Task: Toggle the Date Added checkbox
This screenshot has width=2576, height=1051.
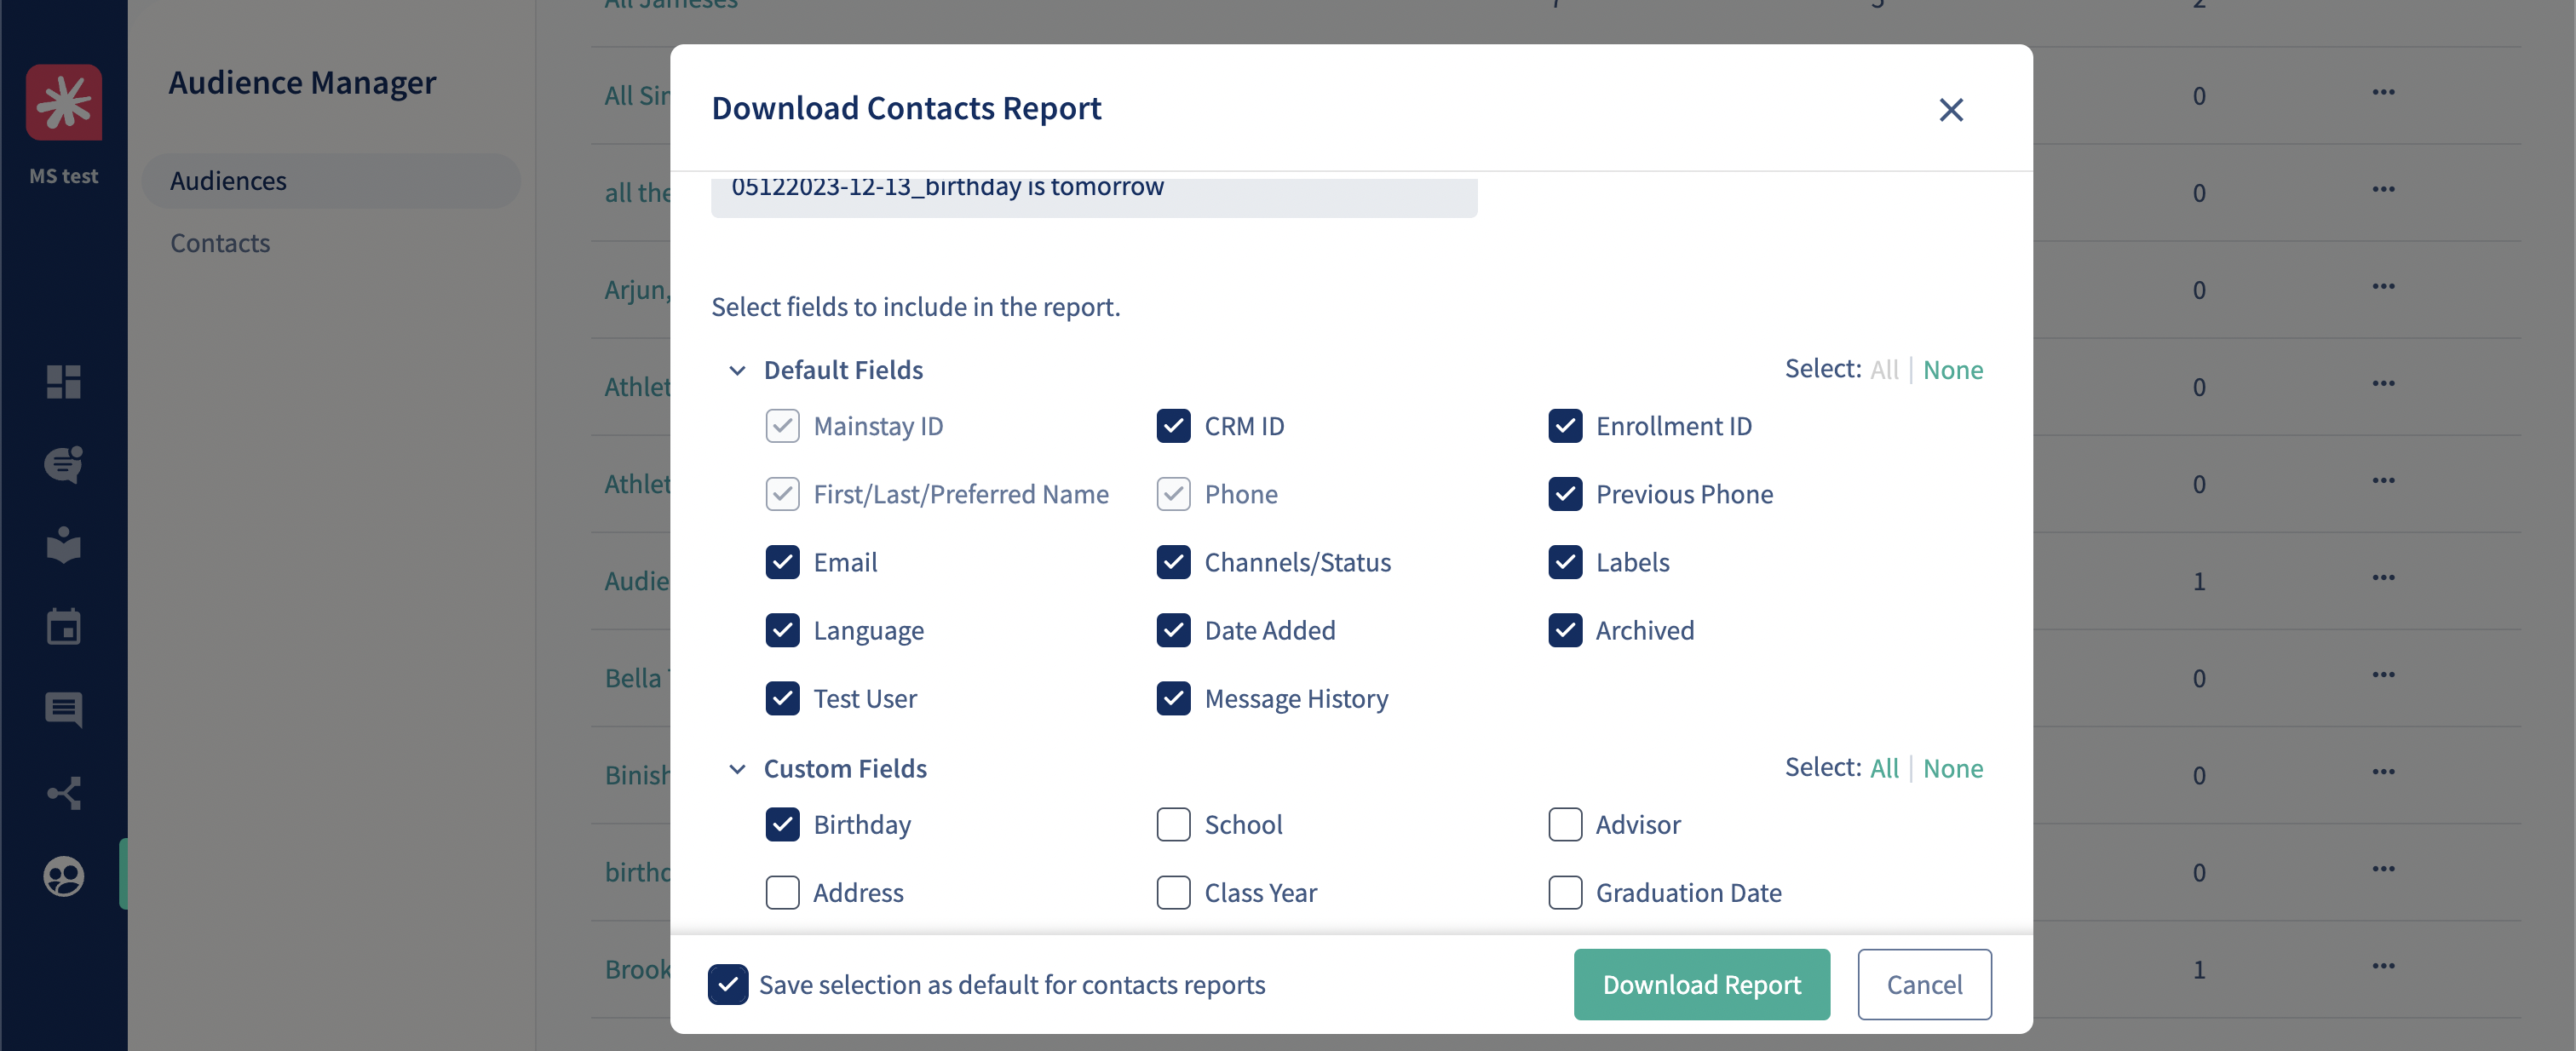Action: point(1173,630)
